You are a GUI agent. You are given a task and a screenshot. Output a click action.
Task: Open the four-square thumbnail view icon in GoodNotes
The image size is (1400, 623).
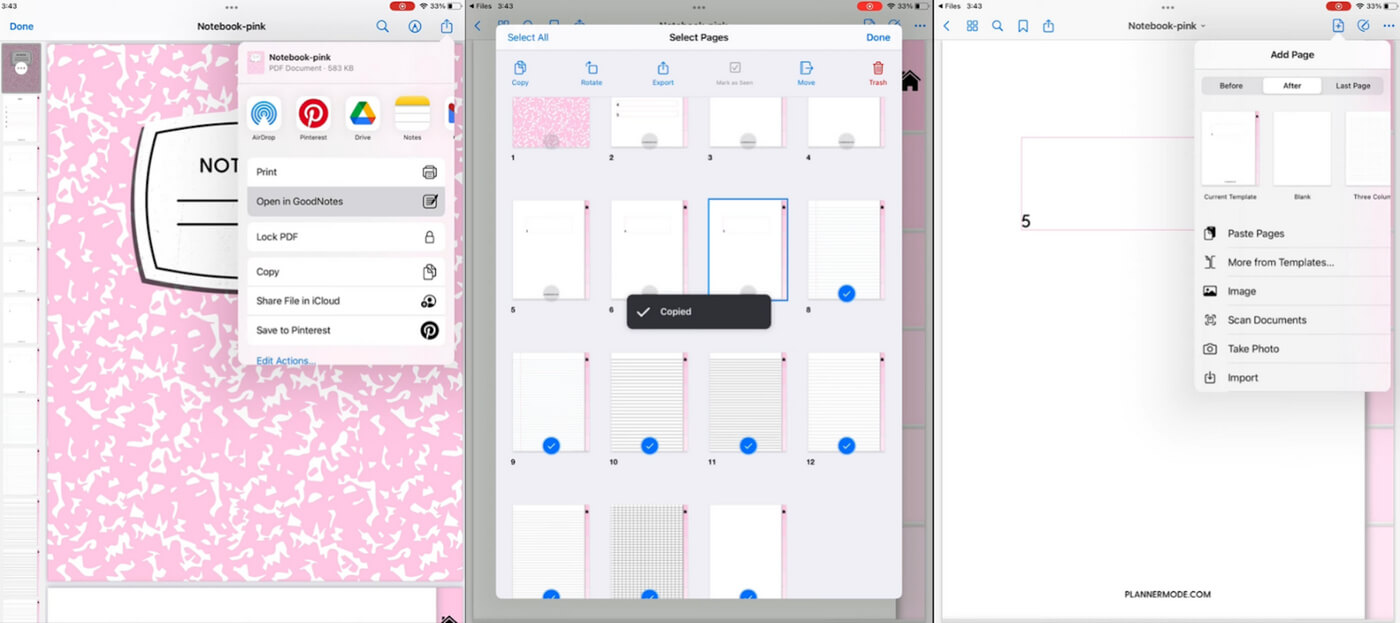pyautogui.click(x=971, y=26)
